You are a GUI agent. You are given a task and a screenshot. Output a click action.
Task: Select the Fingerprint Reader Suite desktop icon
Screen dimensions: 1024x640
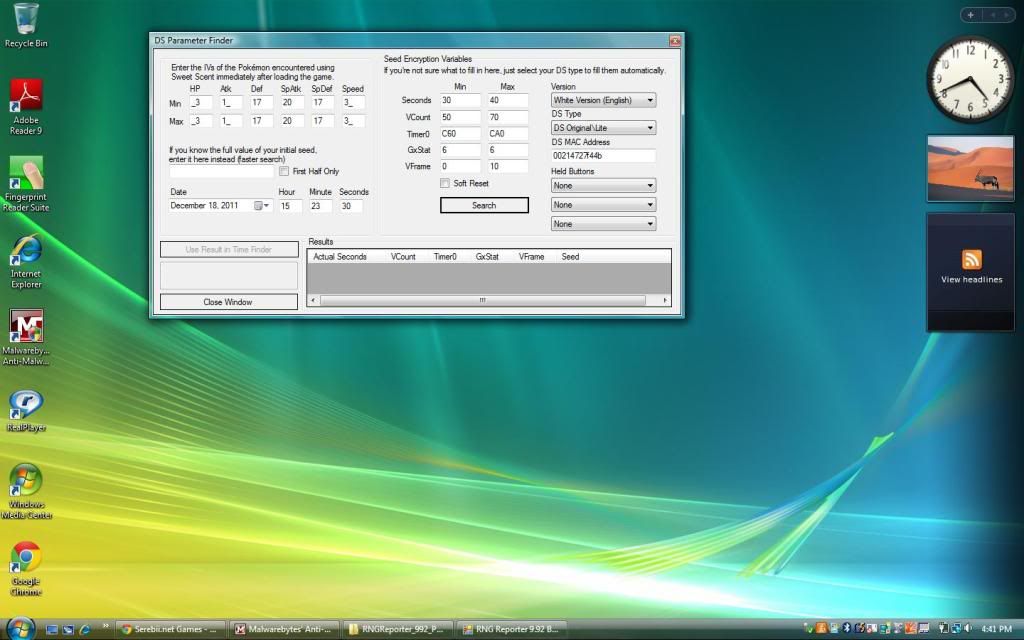coord(25,184)
